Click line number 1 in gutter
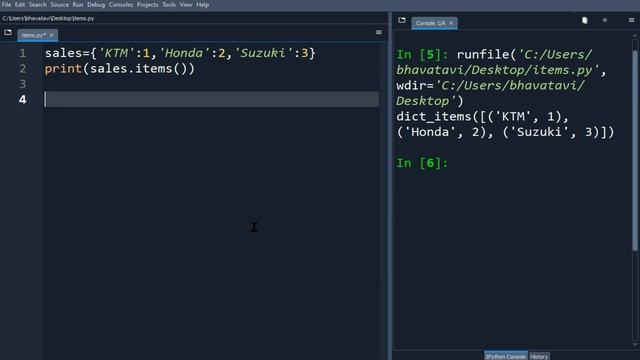Screen dimensions: 640x360 coord(22,53)
